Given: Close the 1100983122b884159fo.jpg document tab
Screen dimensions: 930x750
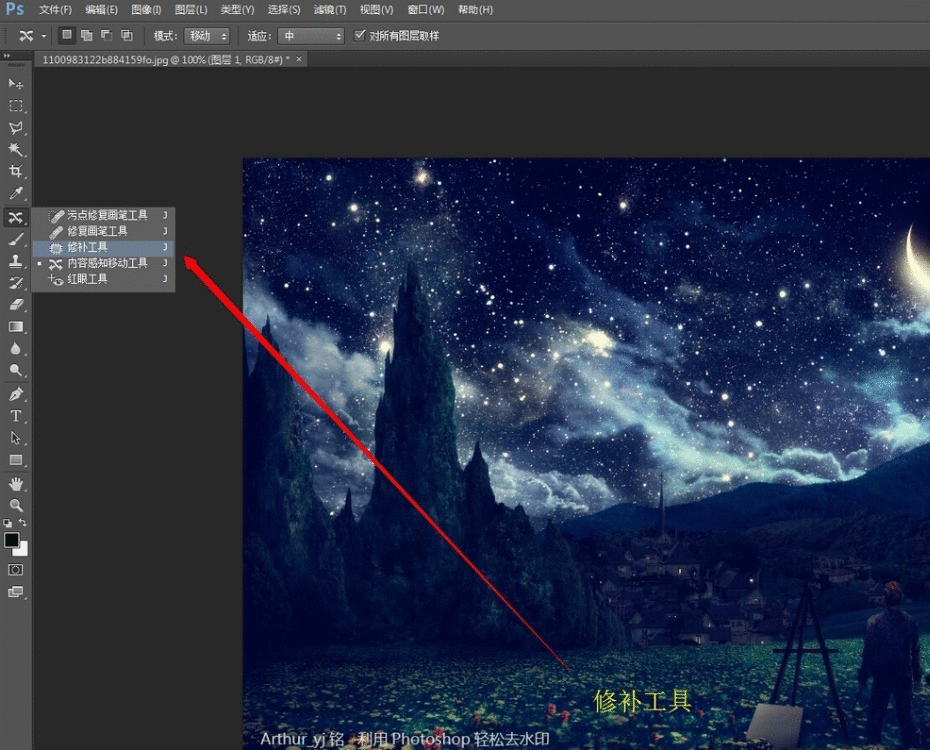Looking at the screenshot, I should 298,59.
